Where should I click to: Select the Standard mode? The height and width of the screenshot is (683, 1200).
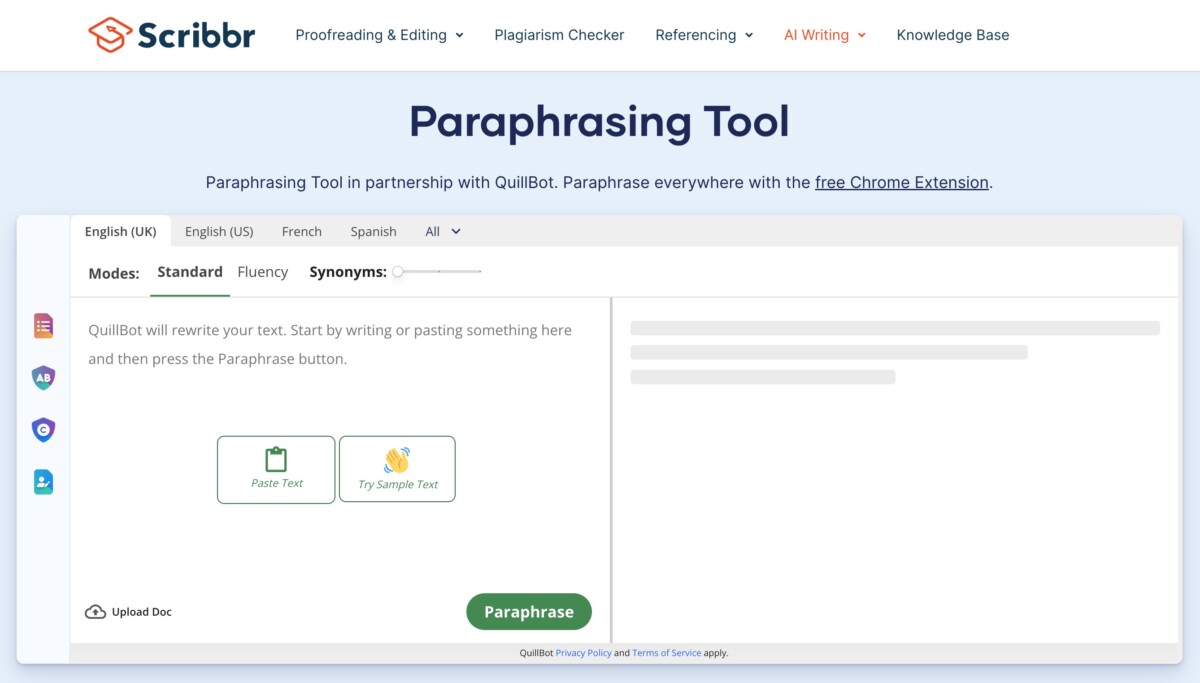point(190,272)
